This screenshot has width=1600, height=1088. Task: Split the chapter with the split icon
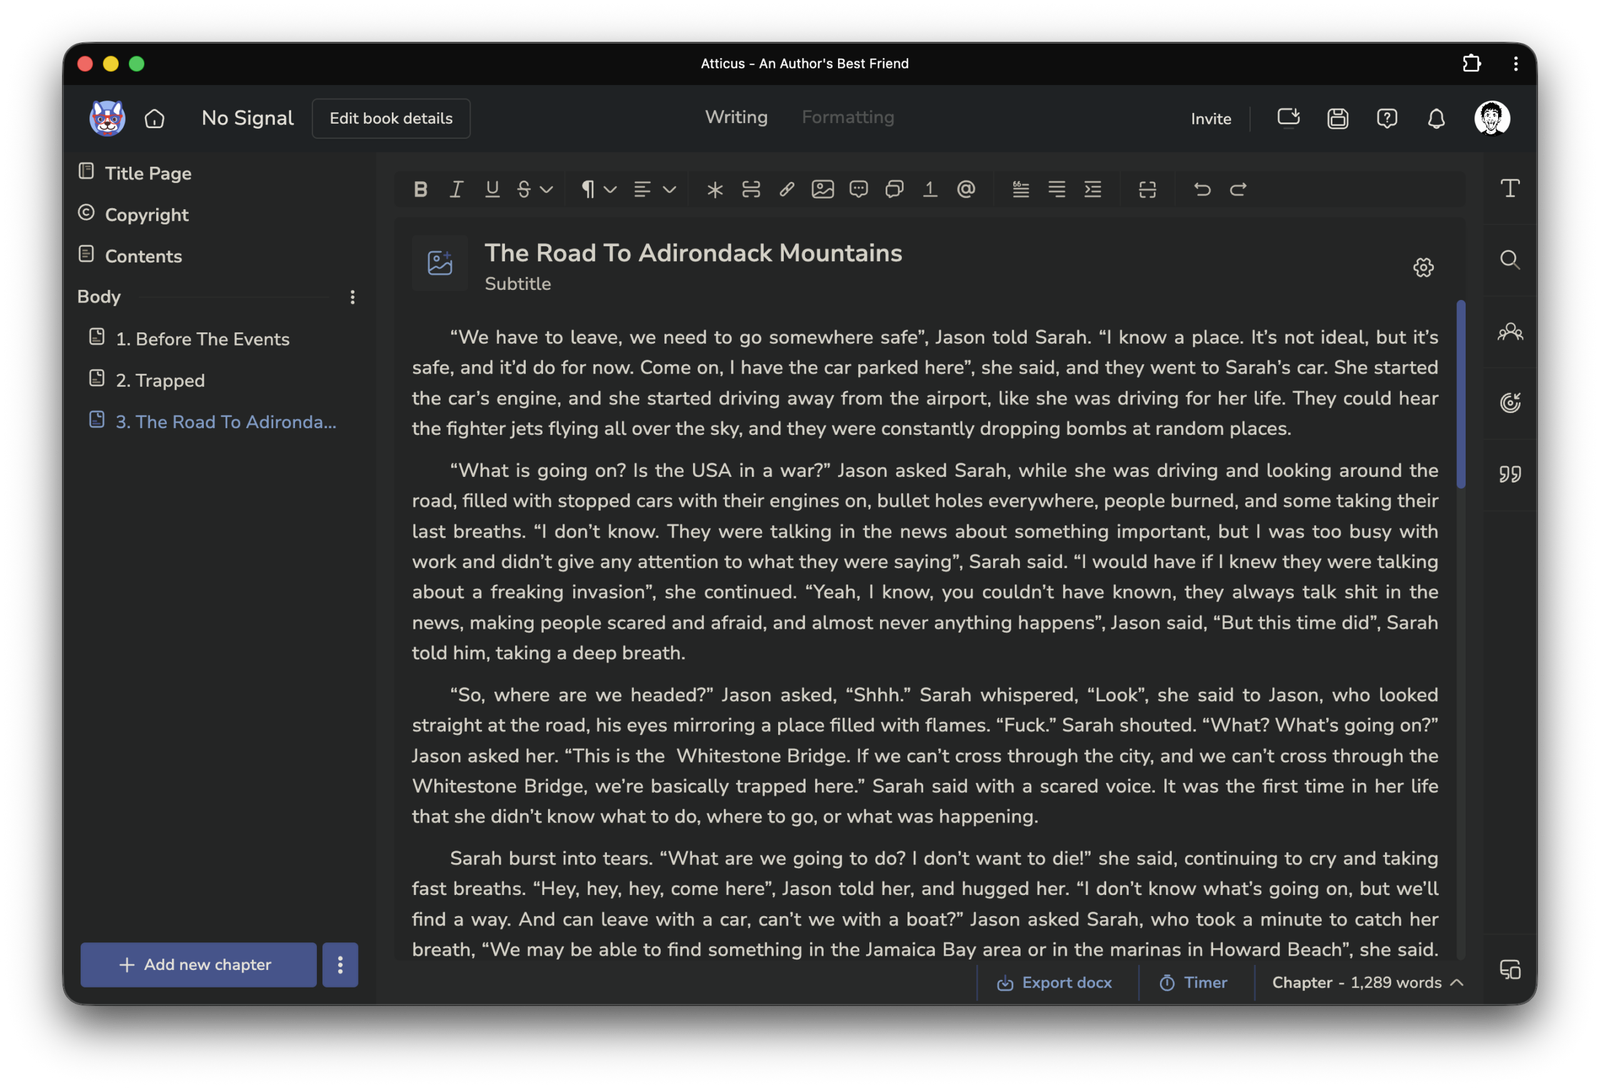[1148, 189]
